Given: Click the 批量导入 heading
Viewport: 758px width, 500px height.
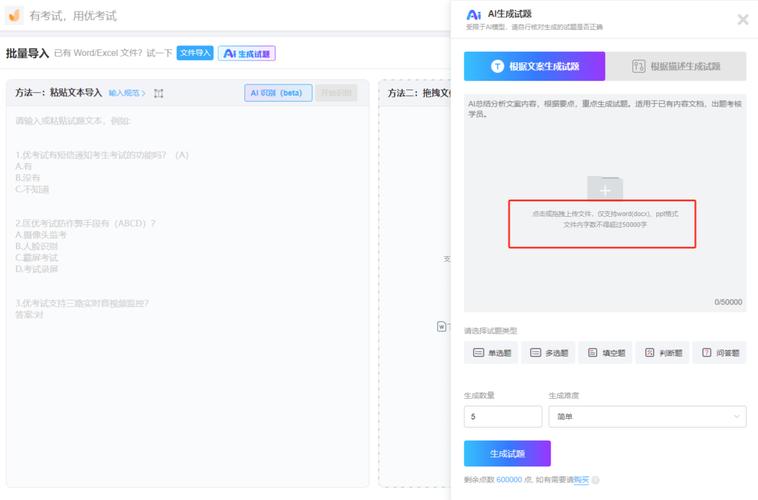Looking at the screenshot, I should pos(27,53).
